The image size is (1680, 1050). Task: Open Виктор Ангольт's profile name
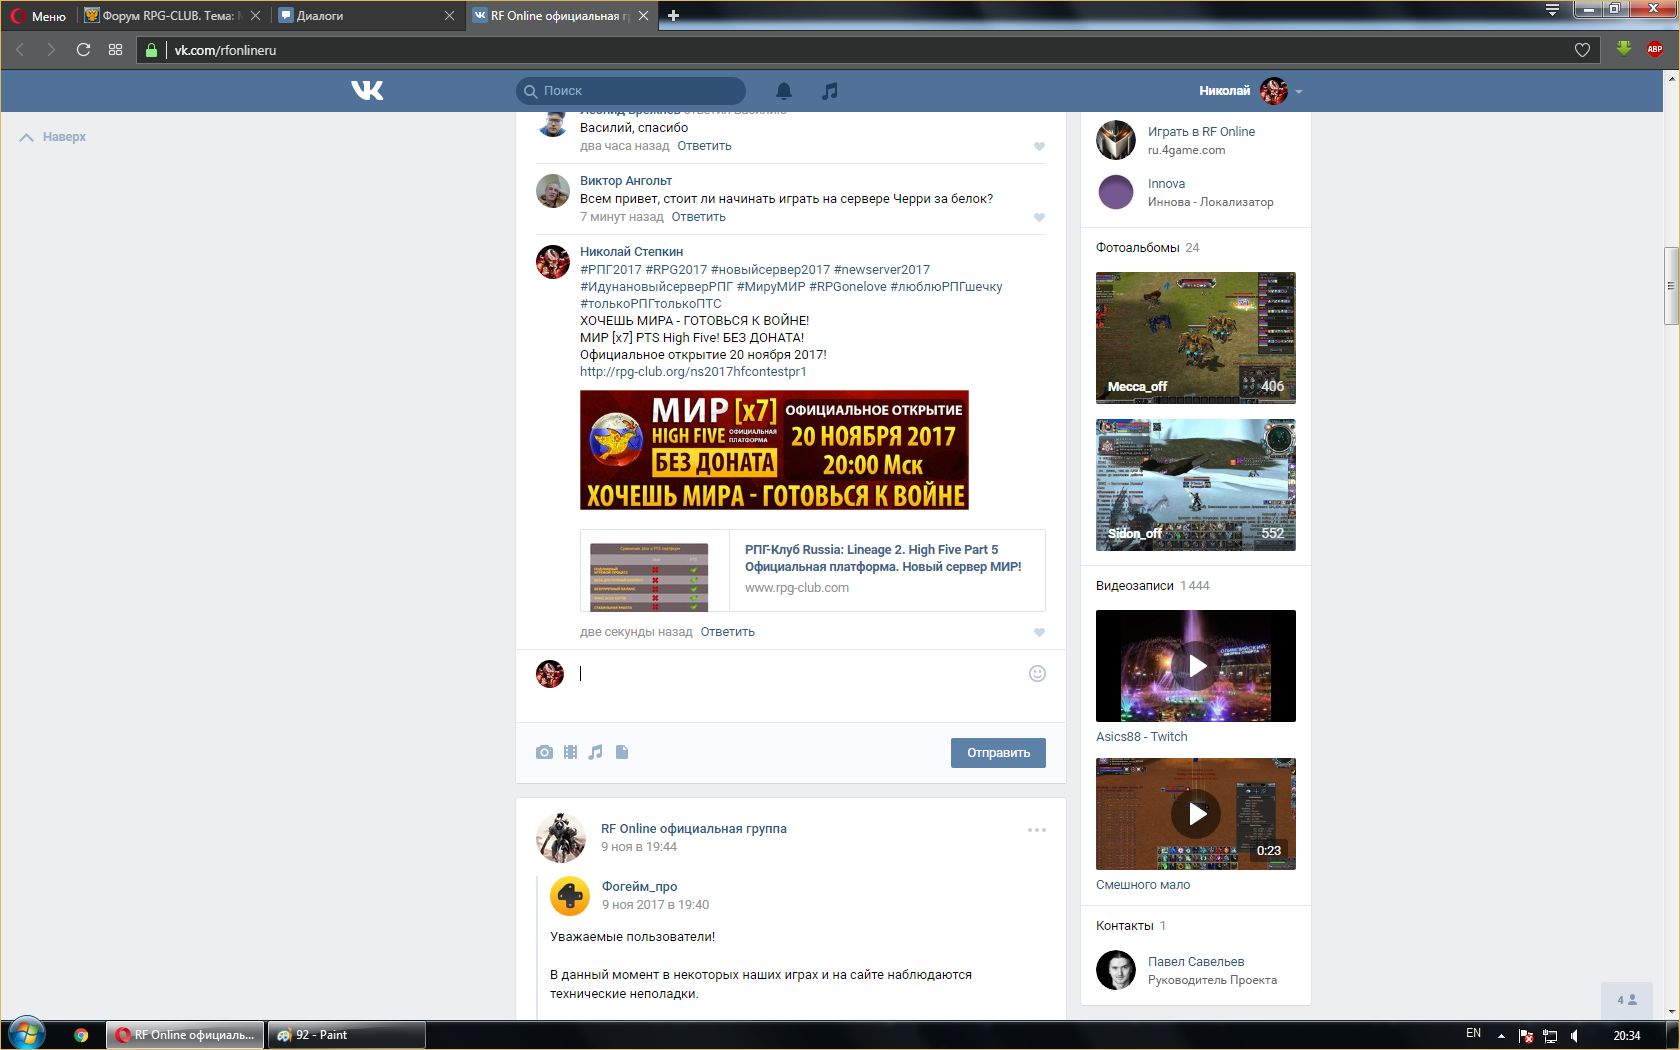(626, 181)
